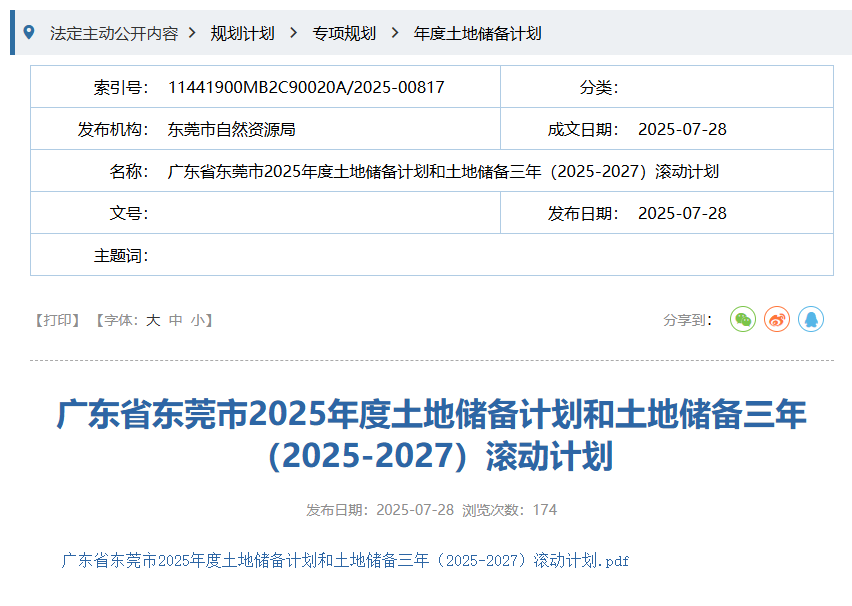Open 法定主动公开内容 breadcrumb link
Screen dimensions: 852x606
(x=114, y=33)
